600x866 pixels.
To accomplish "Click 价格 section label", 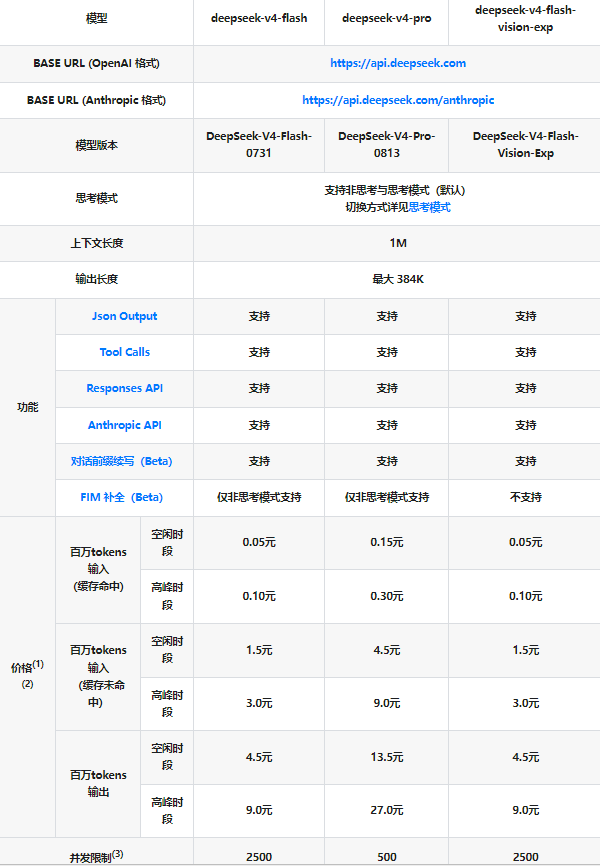I will tap(28, 674).
